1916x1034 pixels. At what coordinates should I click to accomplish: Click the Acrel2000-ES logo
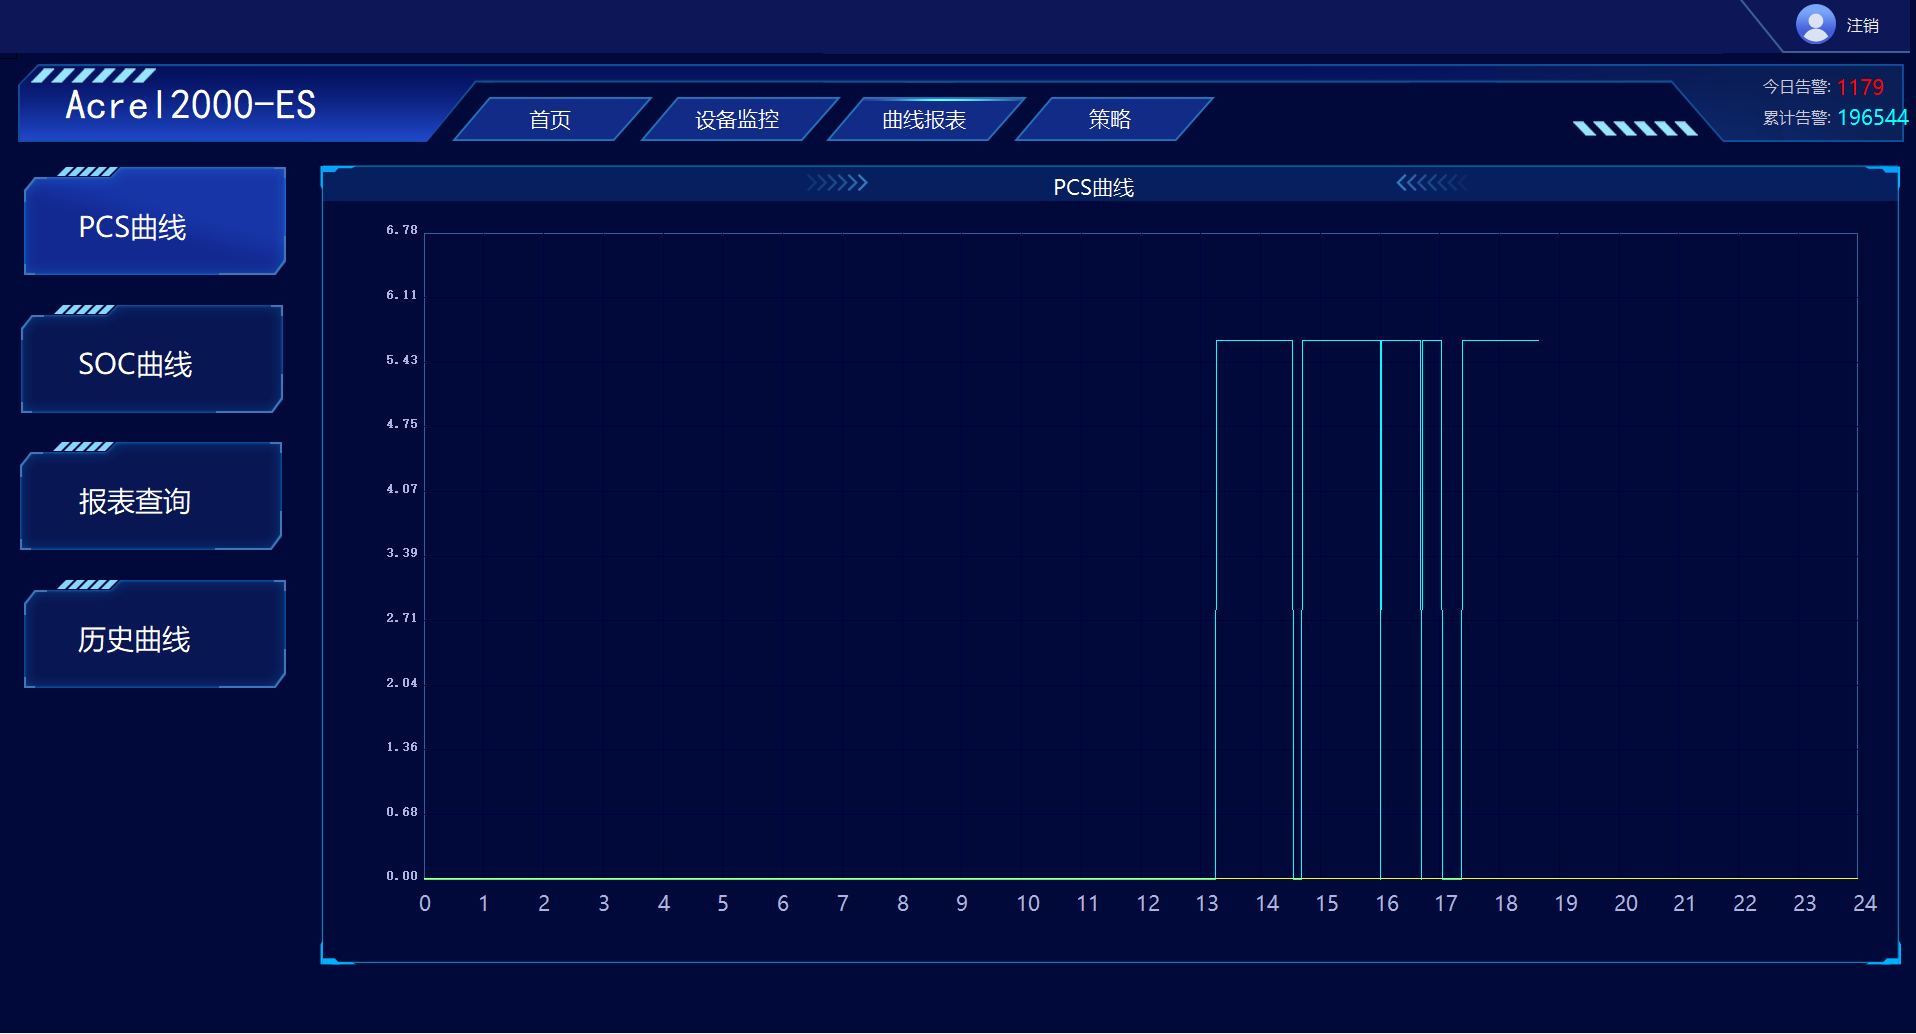pyautogui.click(x=190, y=106)
